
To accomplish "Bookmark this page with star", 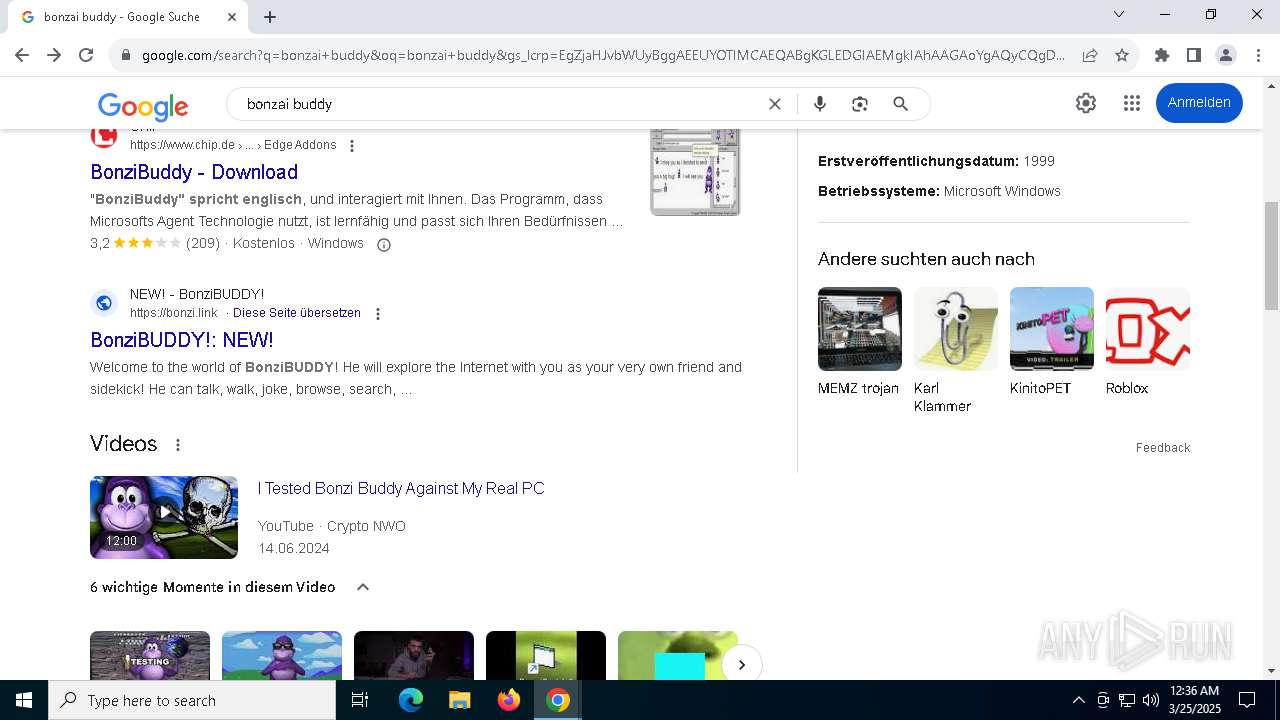I will tap(1122, 55).
